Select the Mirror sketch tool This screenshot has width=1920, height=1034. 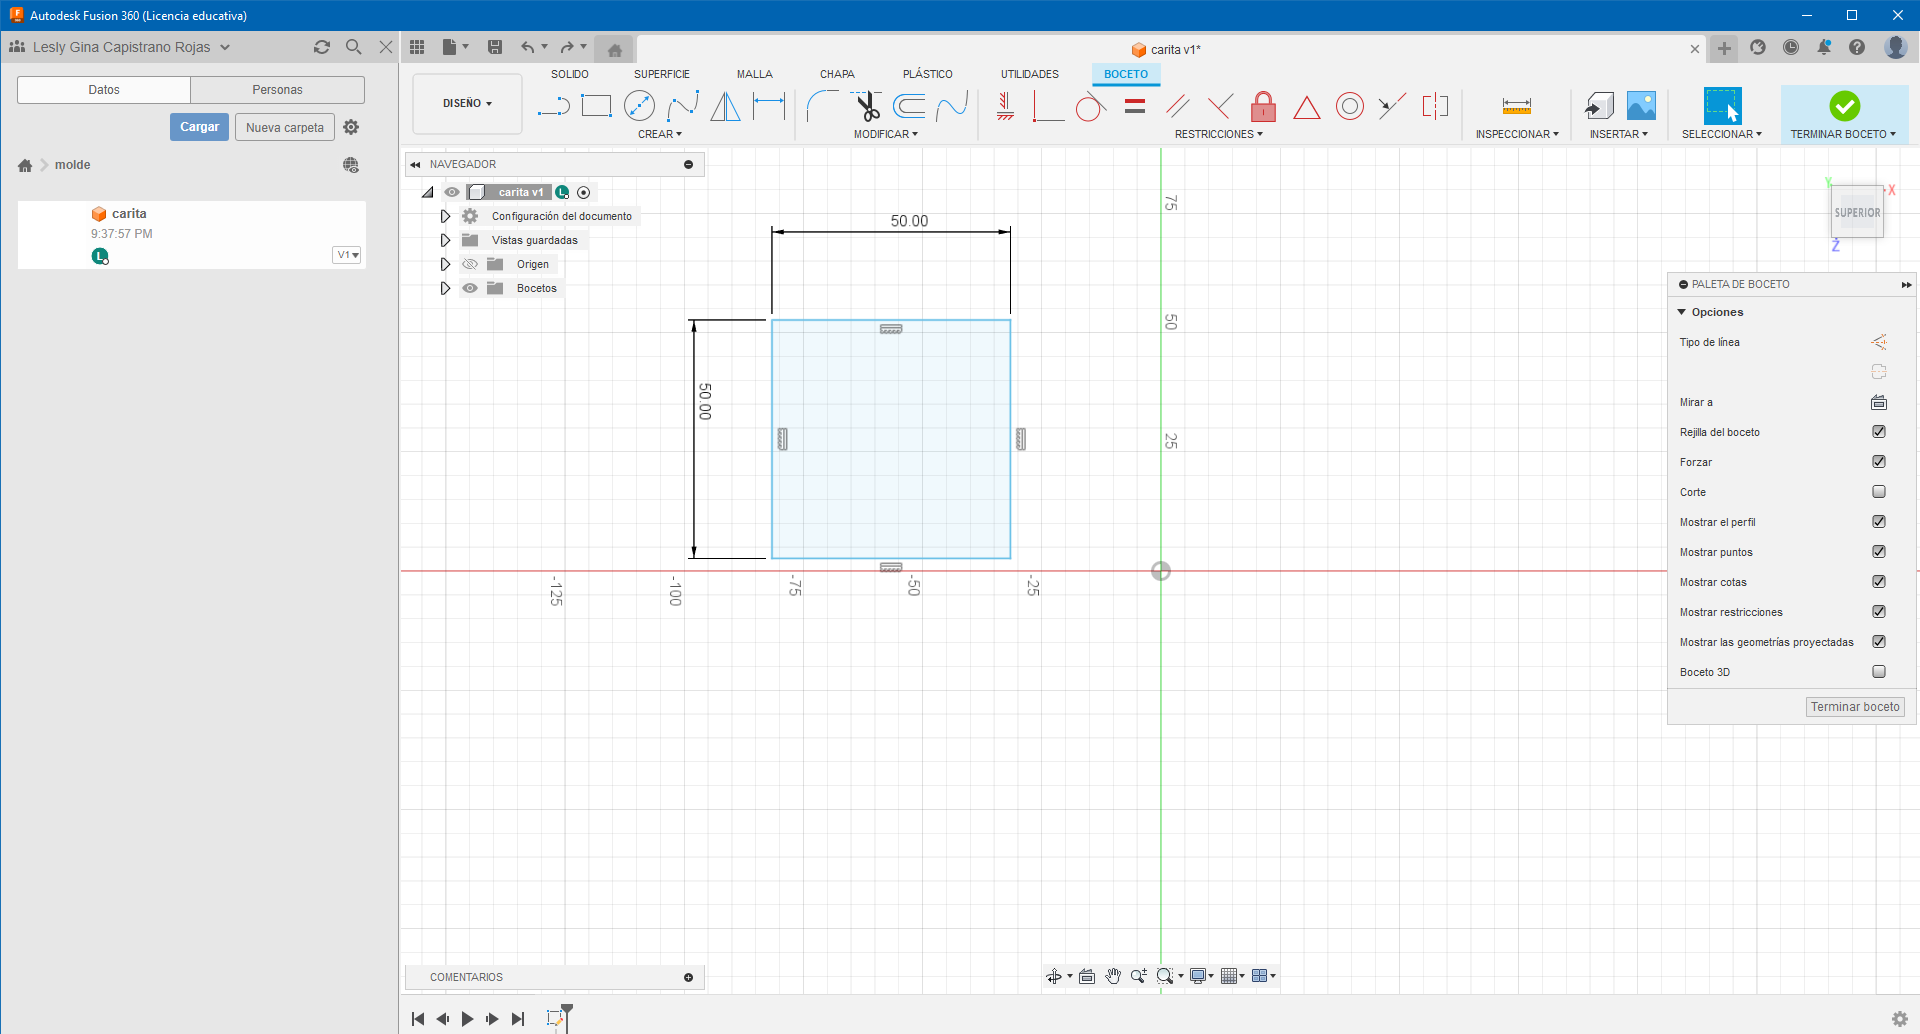726,106
